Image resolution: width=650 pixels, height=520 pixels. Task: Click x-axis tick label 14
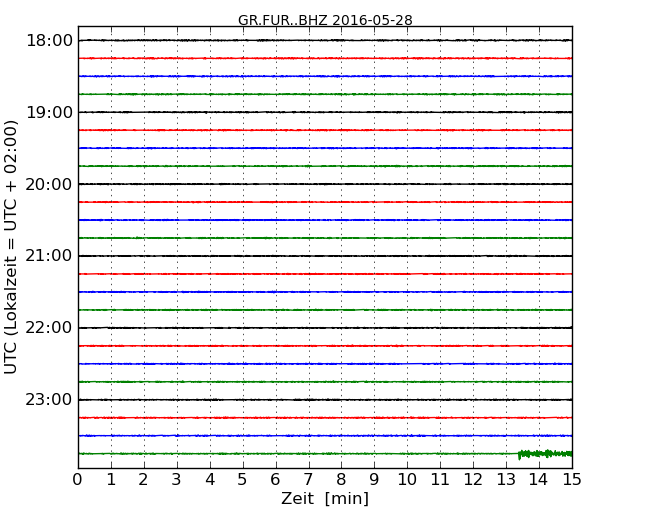(x=539, y=479)
